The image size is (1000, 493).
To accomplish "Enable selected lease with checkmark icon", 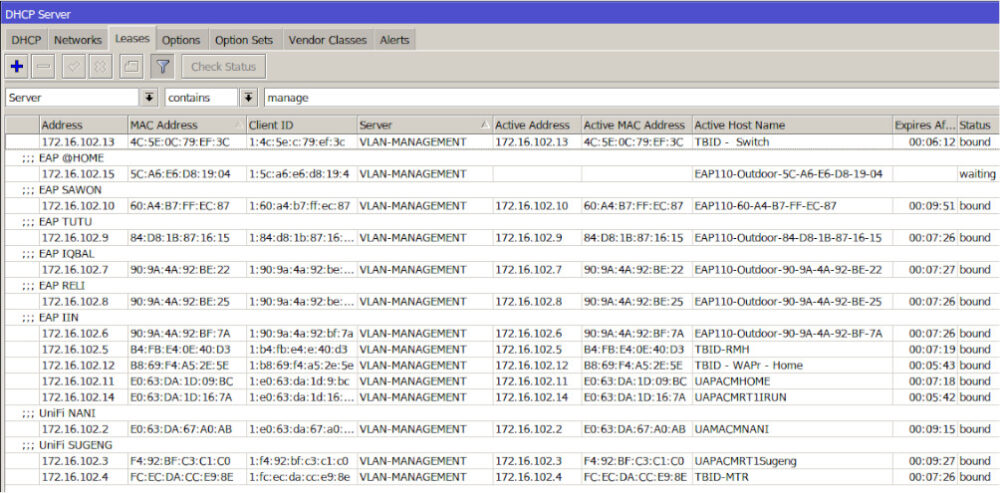I will pos(73,66).
